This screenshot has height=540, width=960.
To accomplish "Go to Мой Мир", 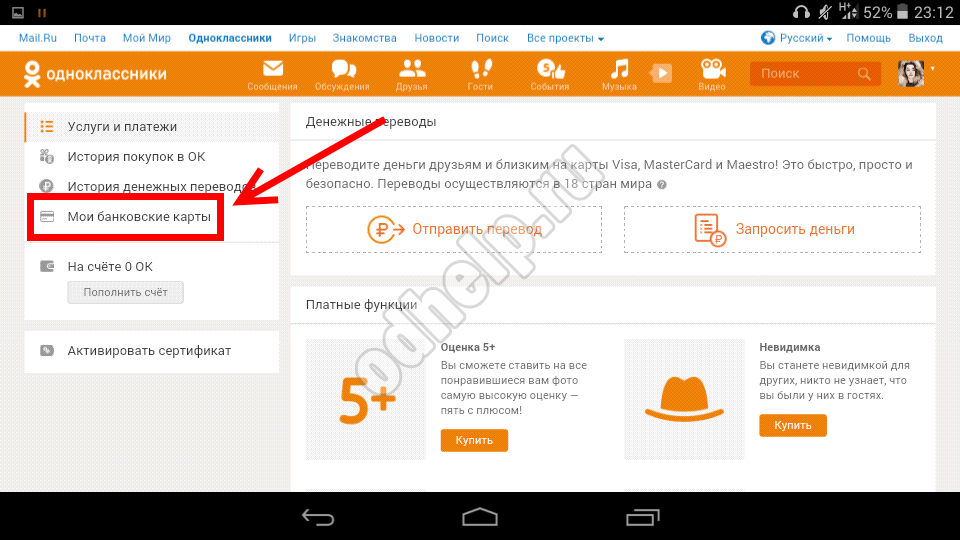I will (x=146, y=38).
